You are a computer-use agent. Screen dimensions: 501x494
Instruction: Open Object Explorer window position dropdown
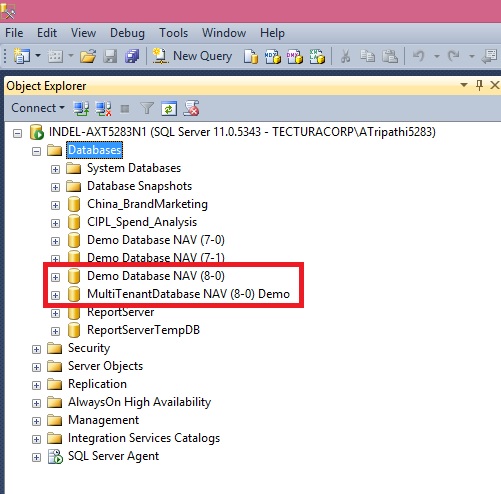point(464,85)
